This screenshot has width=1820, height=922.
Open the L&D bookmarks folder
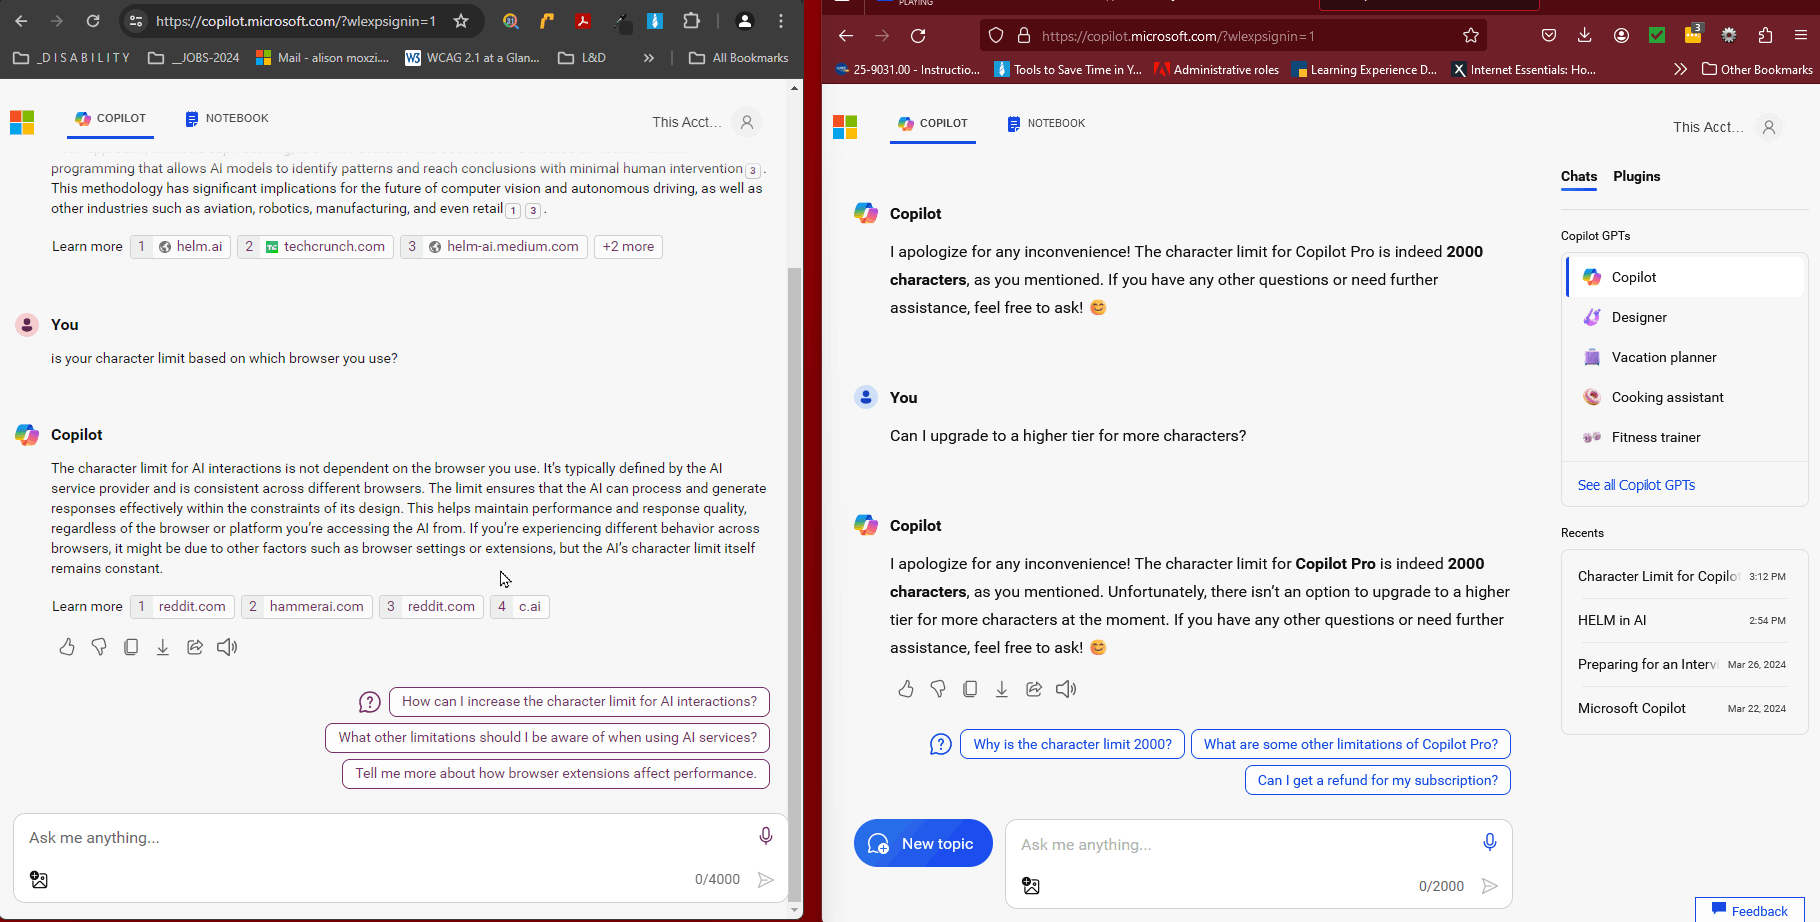coord(582,58)
